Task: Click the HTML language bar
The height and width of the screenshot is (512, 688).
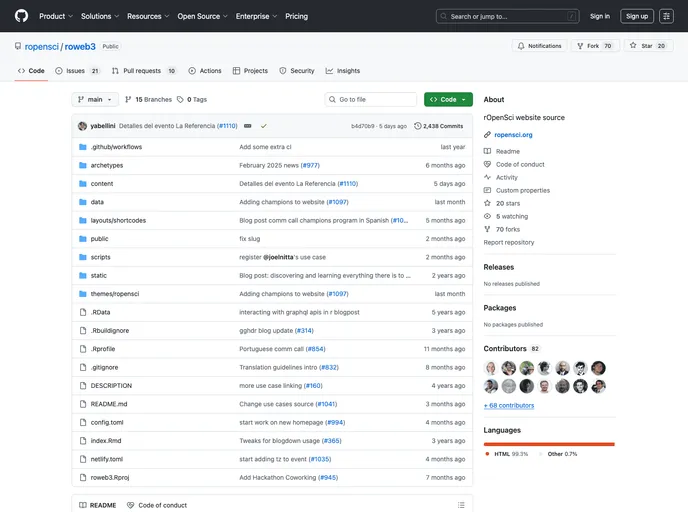Action: (548, 444)
